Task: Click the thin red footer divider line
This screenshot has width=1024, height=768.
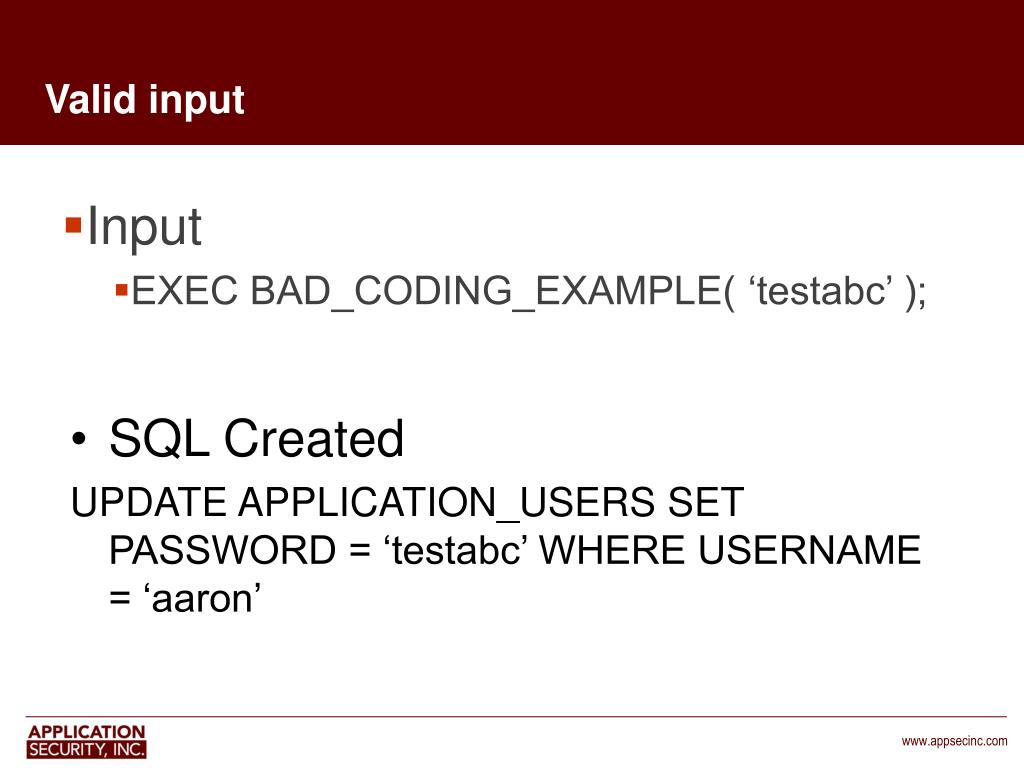Action: [516, 716]
